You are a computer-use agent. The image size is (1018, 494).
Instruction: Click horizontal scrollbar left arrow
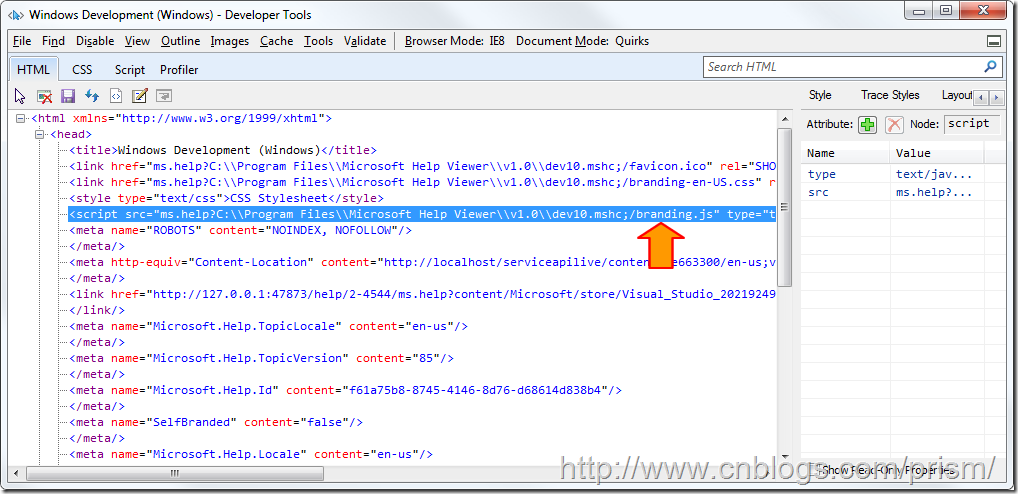click(16, 473)
